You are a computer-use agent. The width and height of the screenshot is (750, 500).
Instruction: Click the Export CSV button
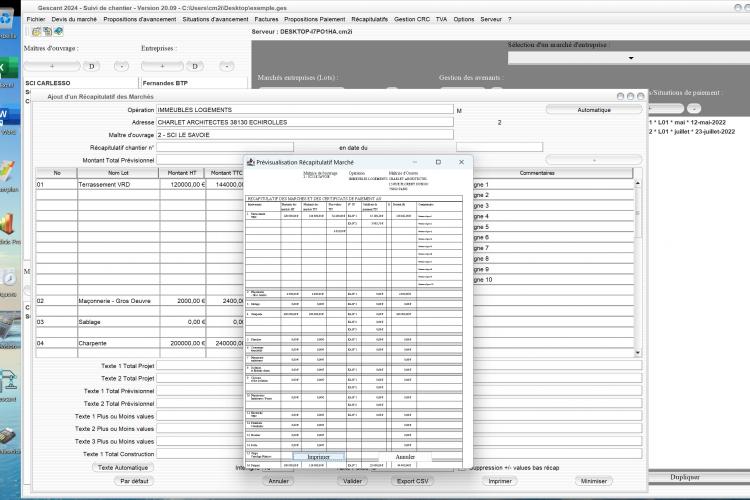tap(413, 481)
